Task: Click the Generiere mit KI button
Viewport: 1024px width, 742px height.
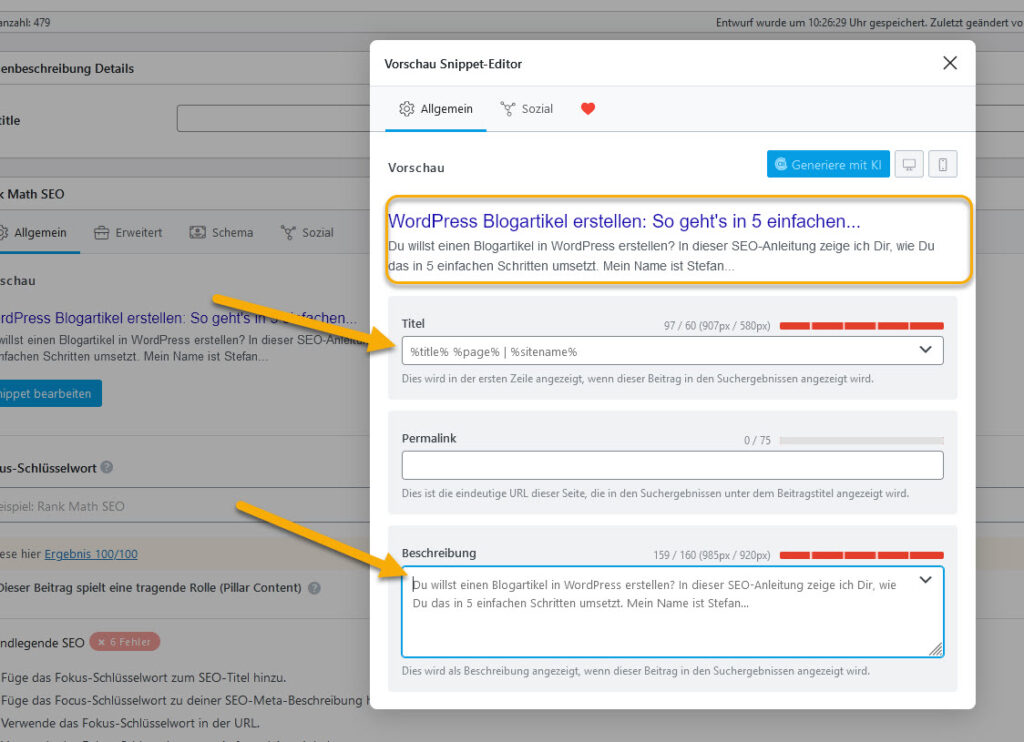Action: 827,165
